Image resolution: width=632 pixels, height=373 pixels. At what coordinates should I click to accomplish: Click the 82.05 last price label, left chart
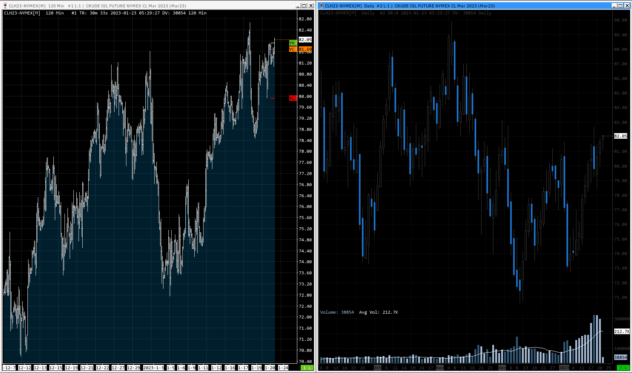(305, 40)
